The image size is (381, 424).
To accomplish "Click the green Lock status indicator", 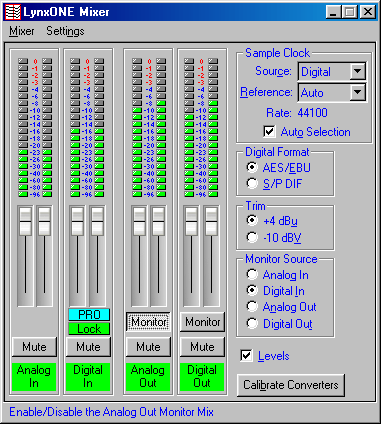I will 89,329.
